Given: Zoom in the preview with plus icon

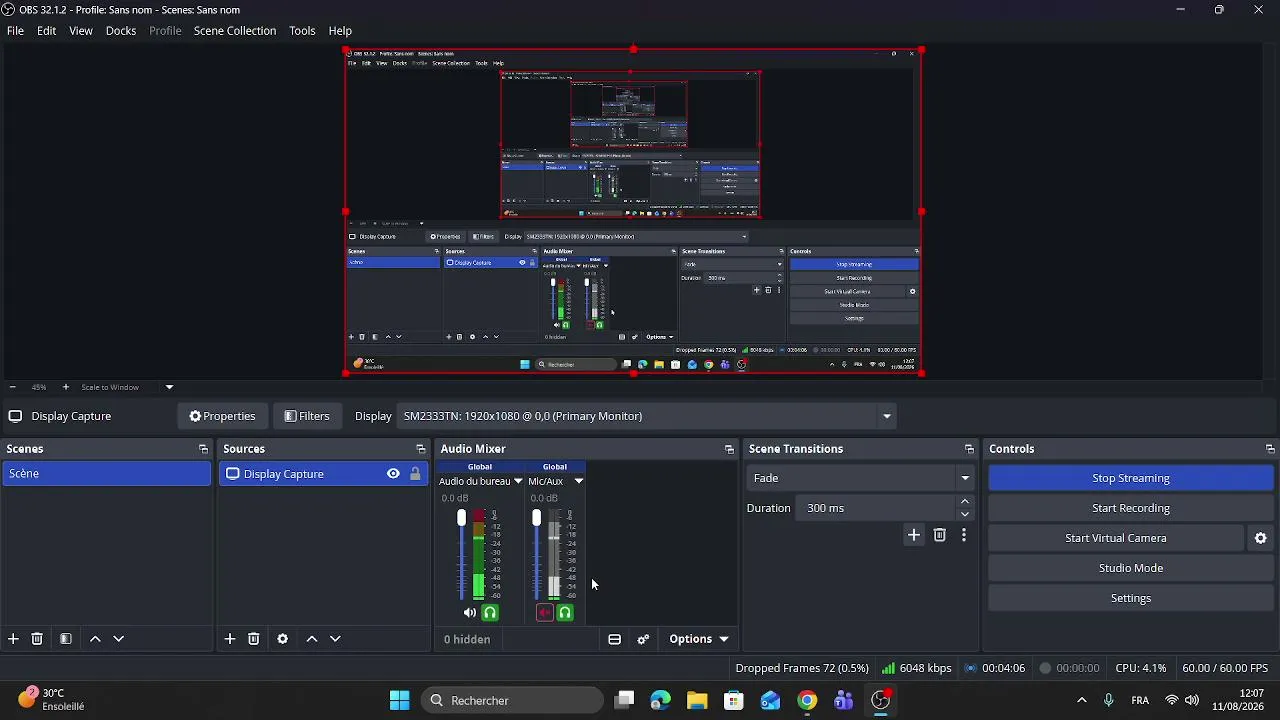Looking at the screenshot, I should point(66,387).
